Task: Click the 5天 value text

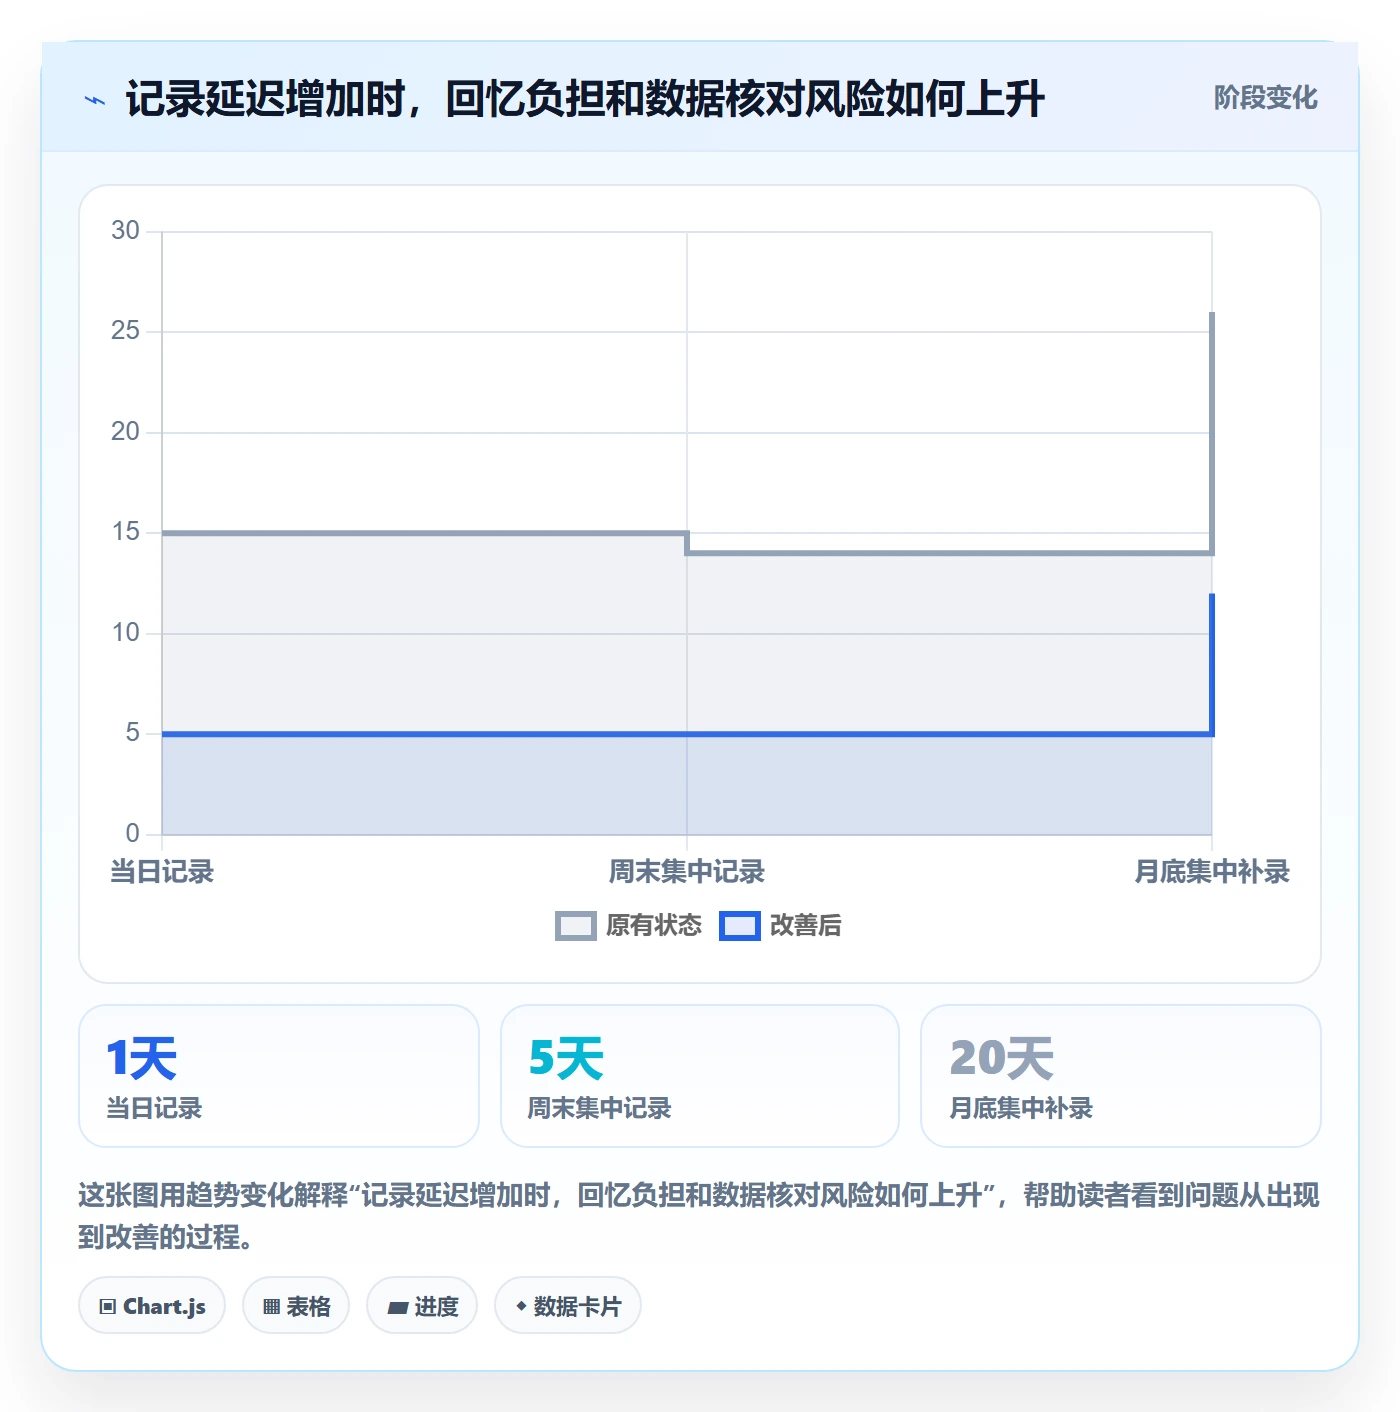Action: click(566, 1059)
